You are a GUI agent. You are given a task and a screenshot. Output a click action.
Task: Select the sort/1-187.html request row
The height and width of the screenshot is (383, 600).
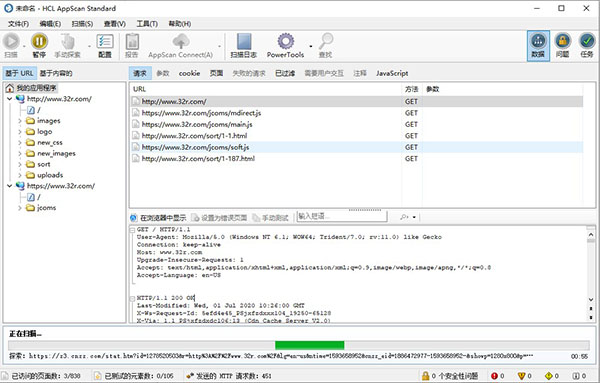point(356,159)
